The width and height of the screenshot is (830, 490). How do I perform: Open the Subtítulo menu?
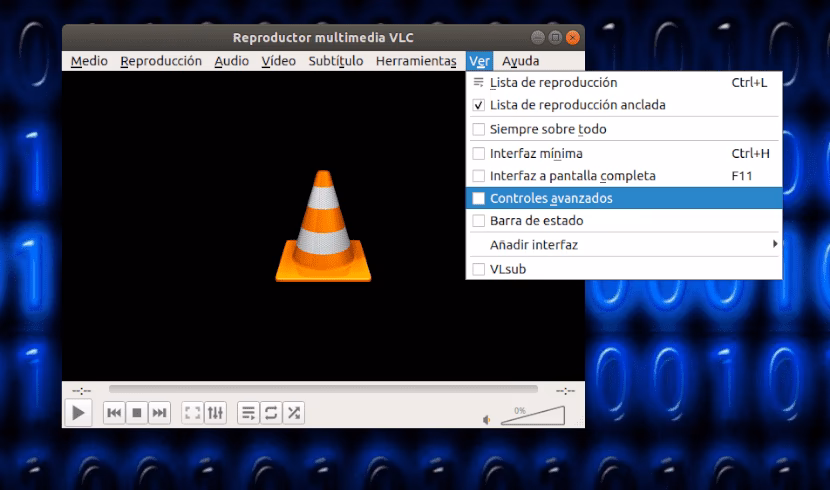pos(336,61)
